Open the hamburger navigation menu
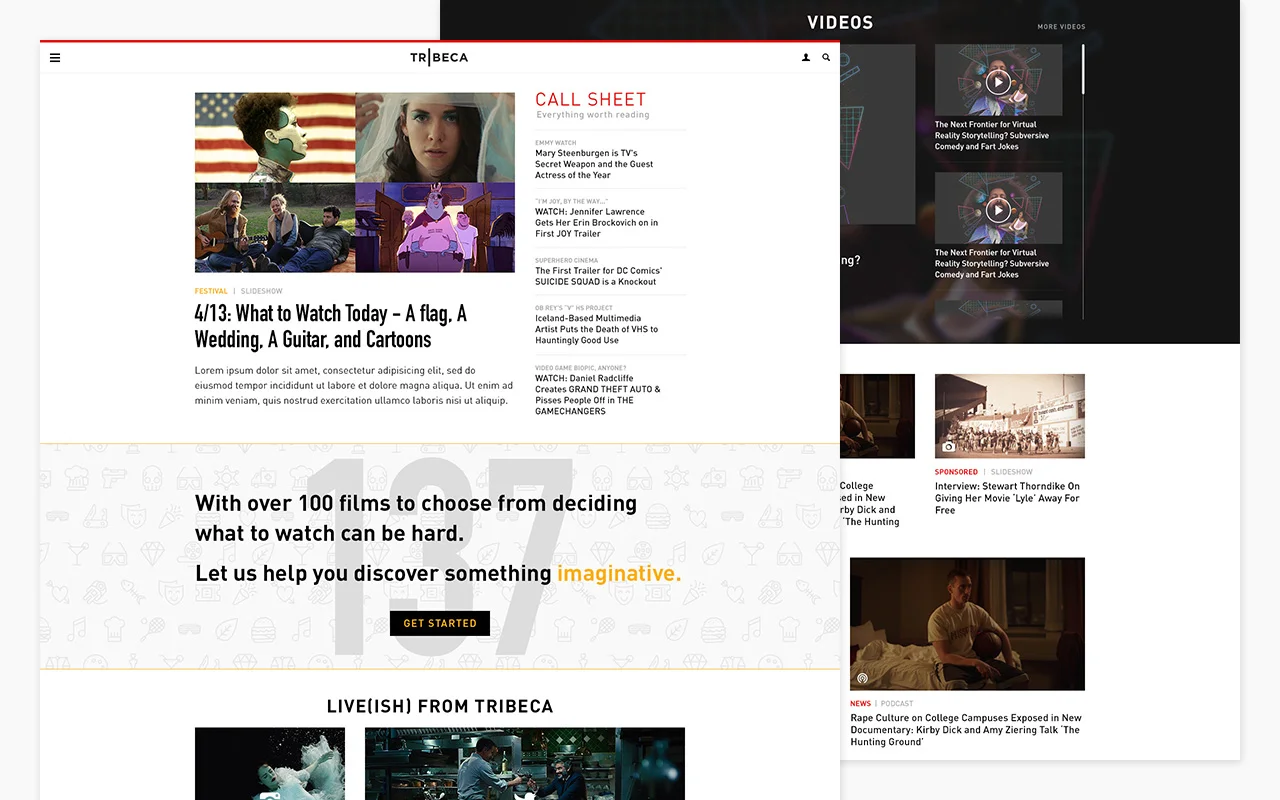1280x800 pixels. (55, 57)
